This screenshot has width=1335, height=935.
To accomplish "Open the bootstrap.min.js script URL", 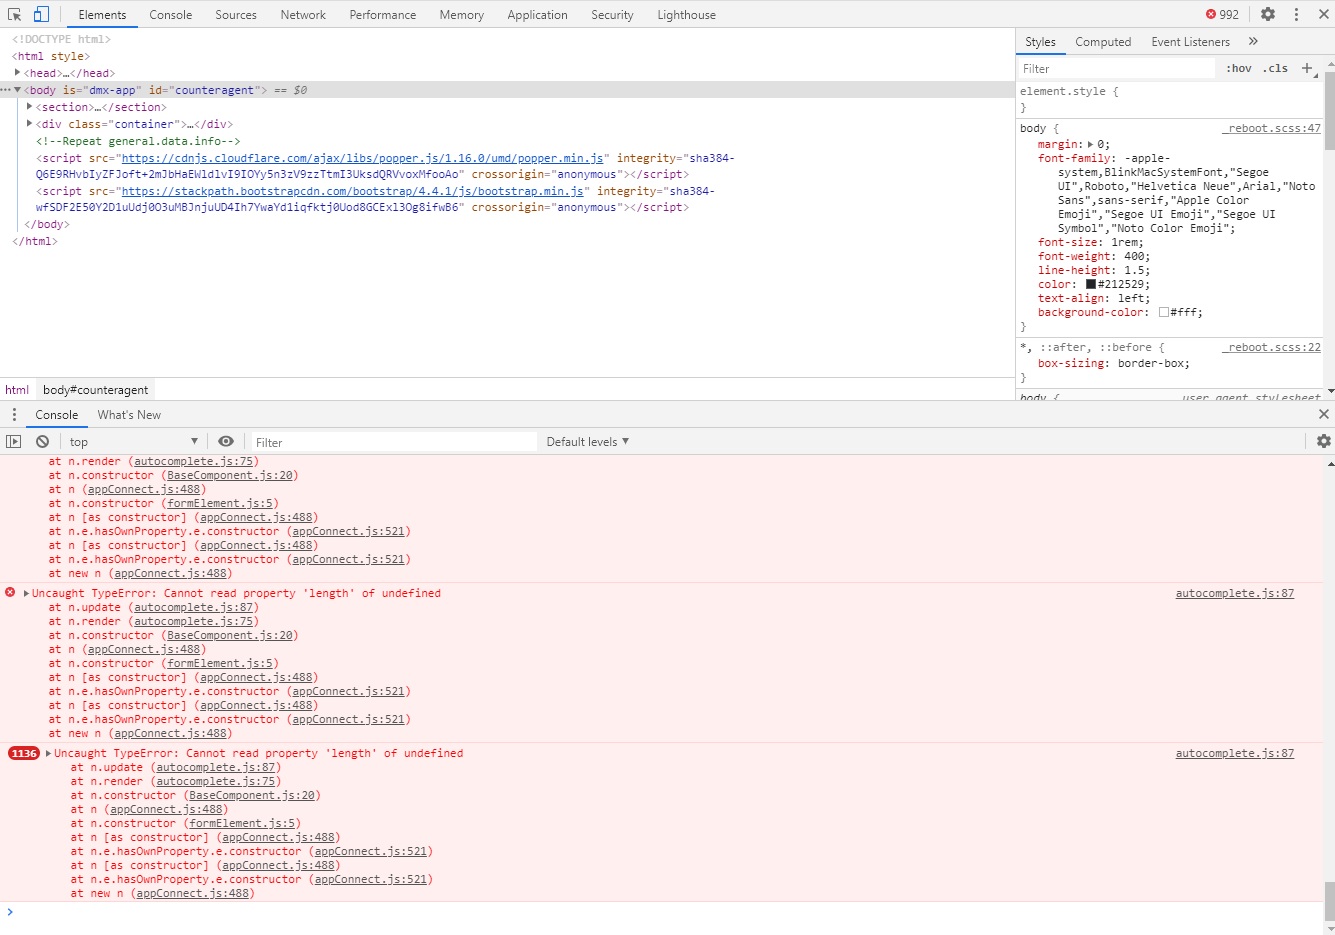I will click(x=352, y=191).
